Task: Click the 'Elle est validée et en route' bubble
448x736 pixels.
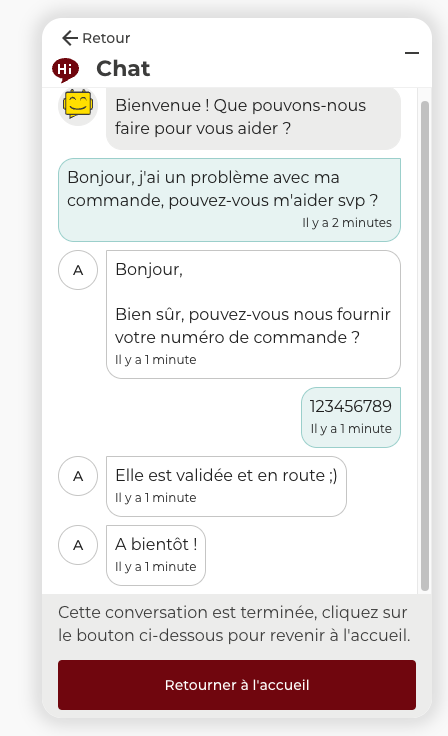Action: (226, 486)
